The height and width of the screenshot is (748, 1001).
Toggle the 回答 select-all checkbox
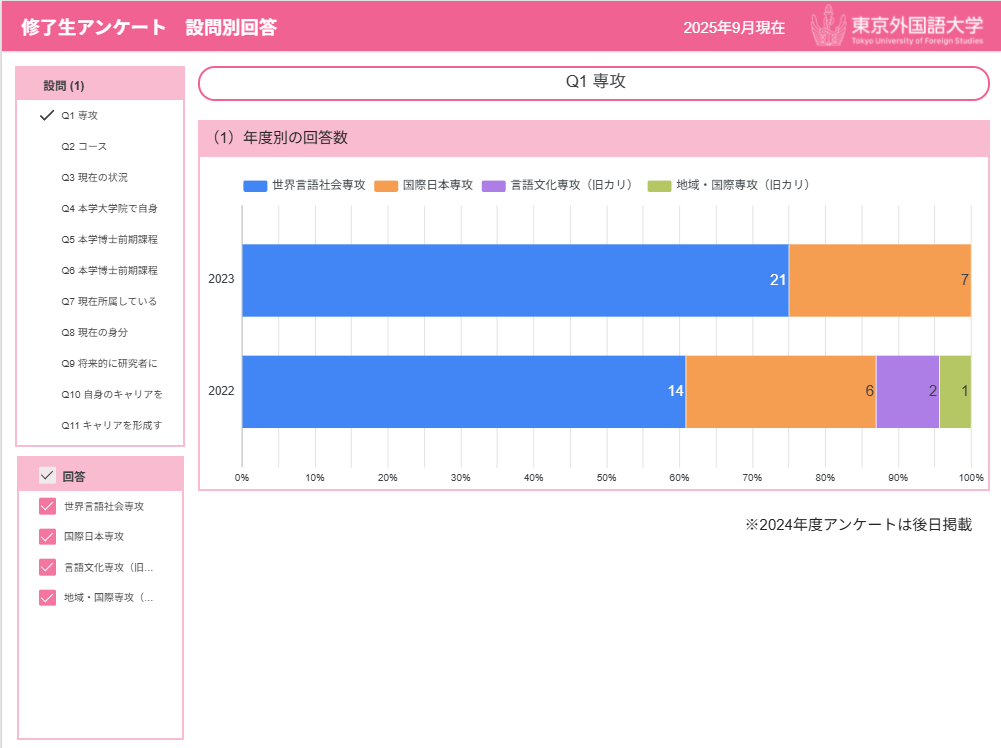[47, 475]
